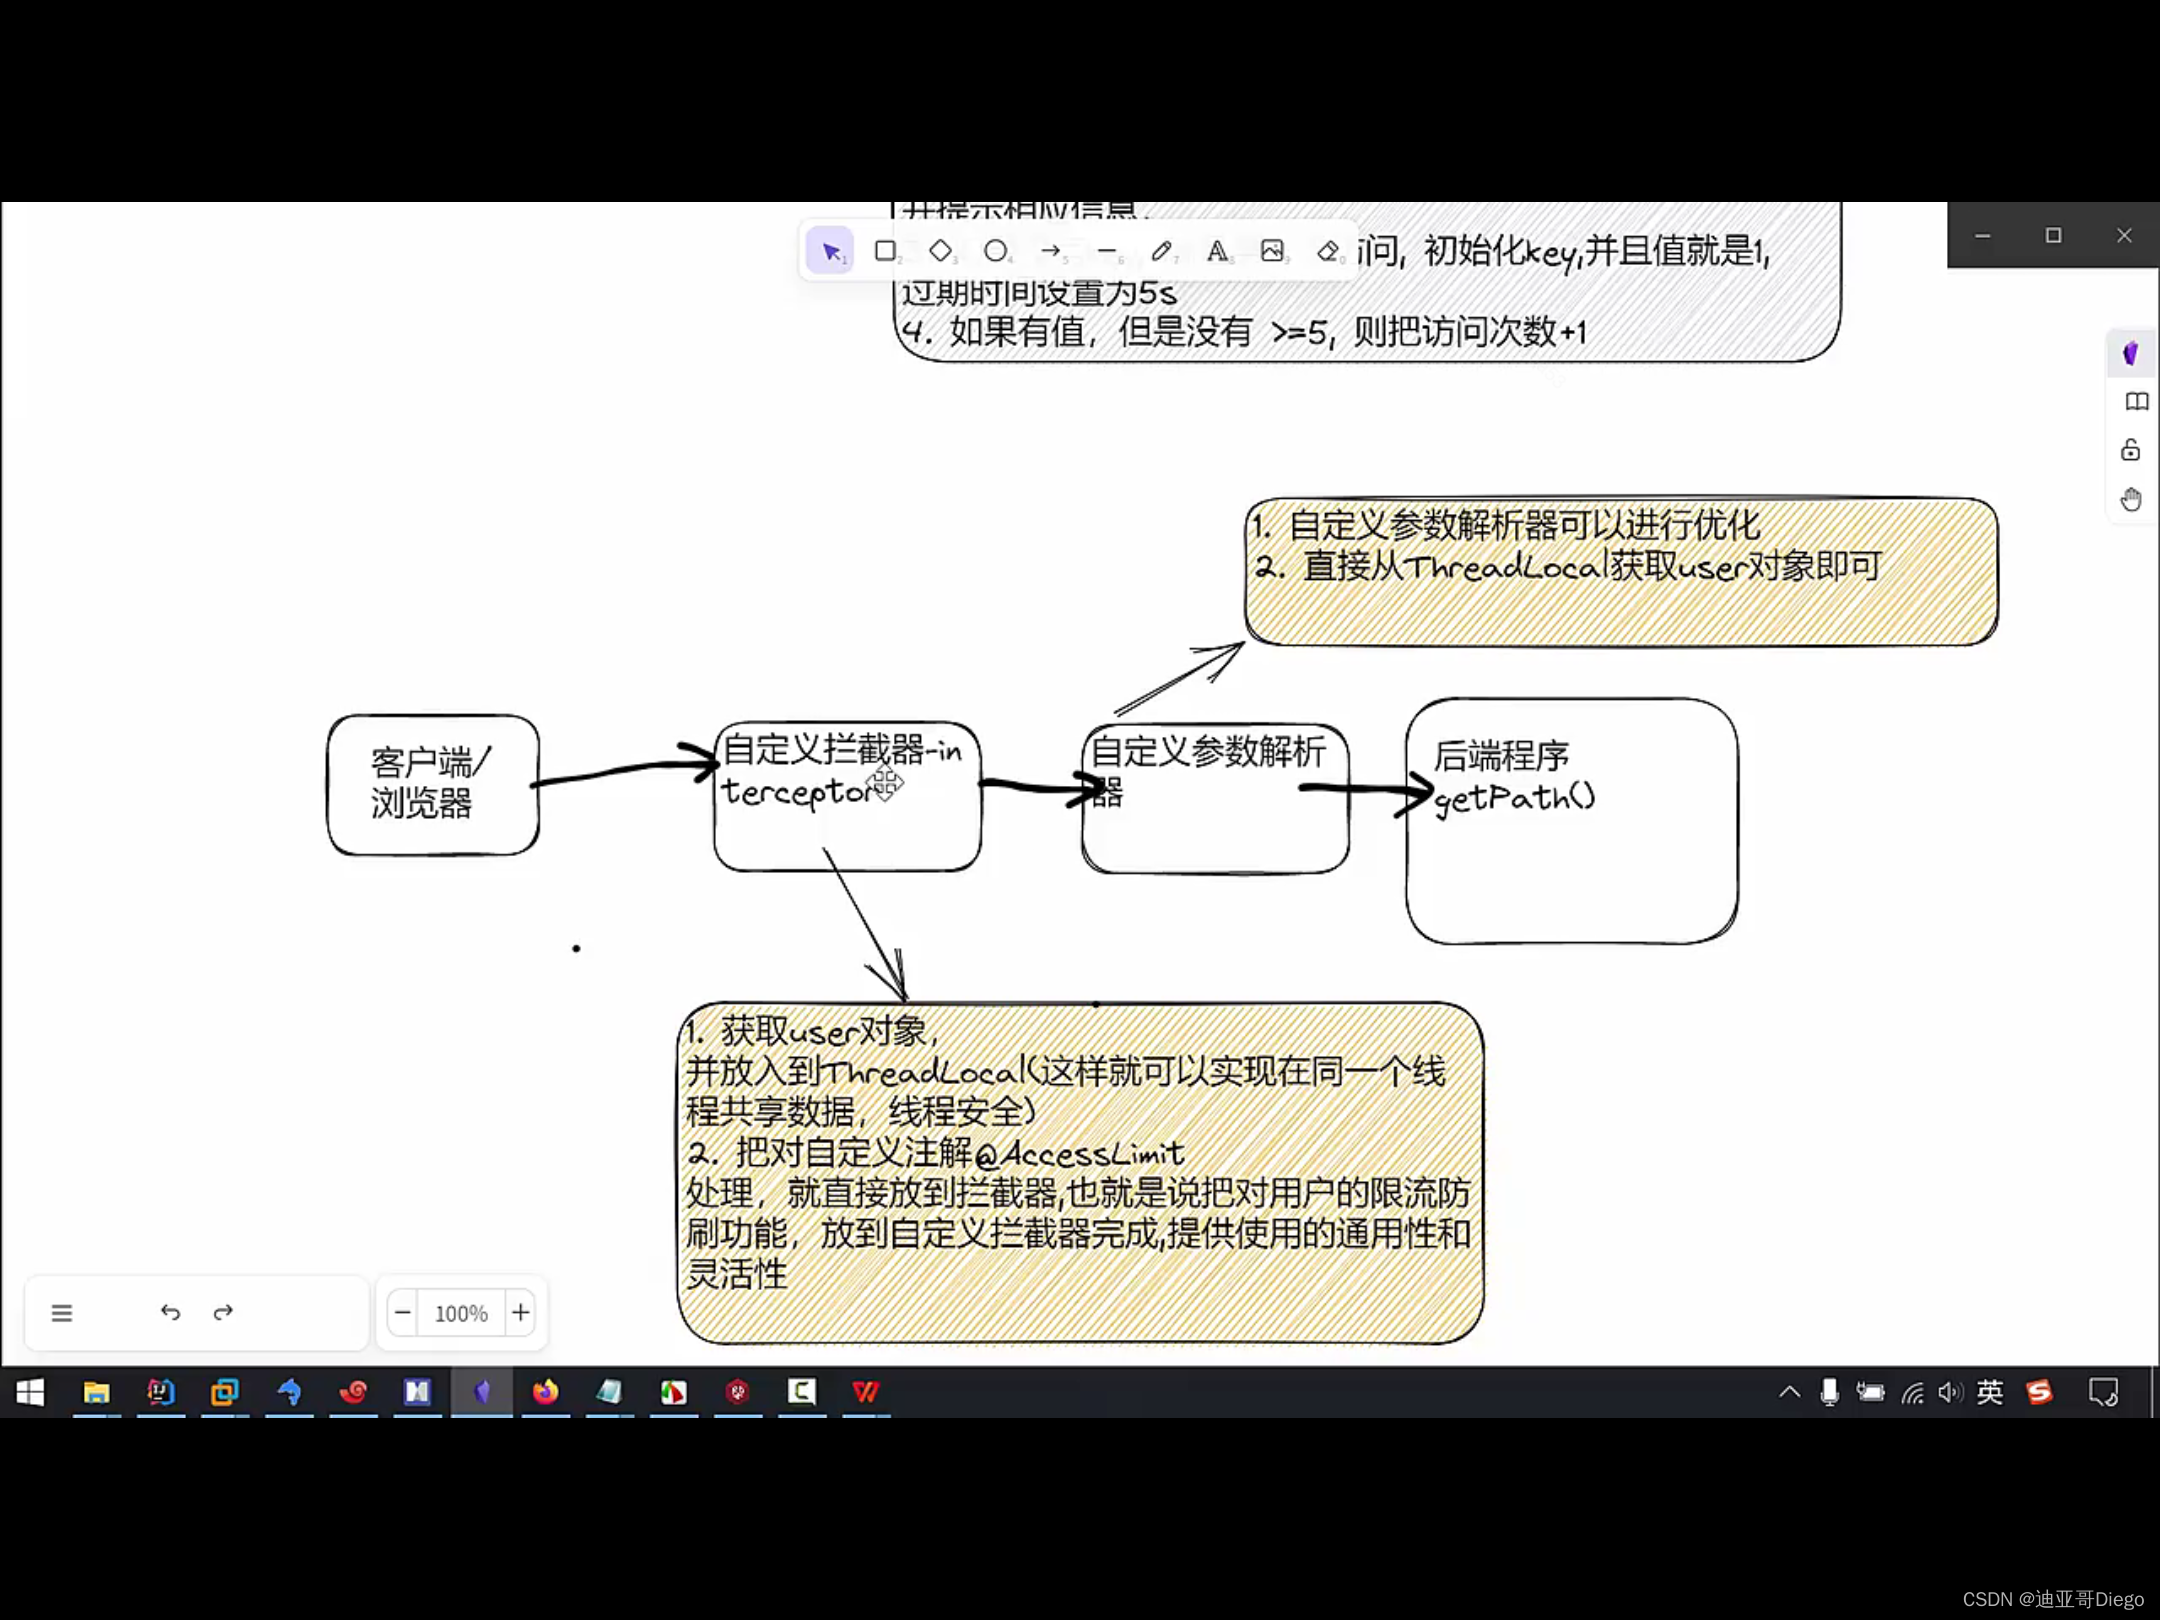2160x1620 pixels.
Task: Open the notification center icon
Action: (x=2103, y=1392)
